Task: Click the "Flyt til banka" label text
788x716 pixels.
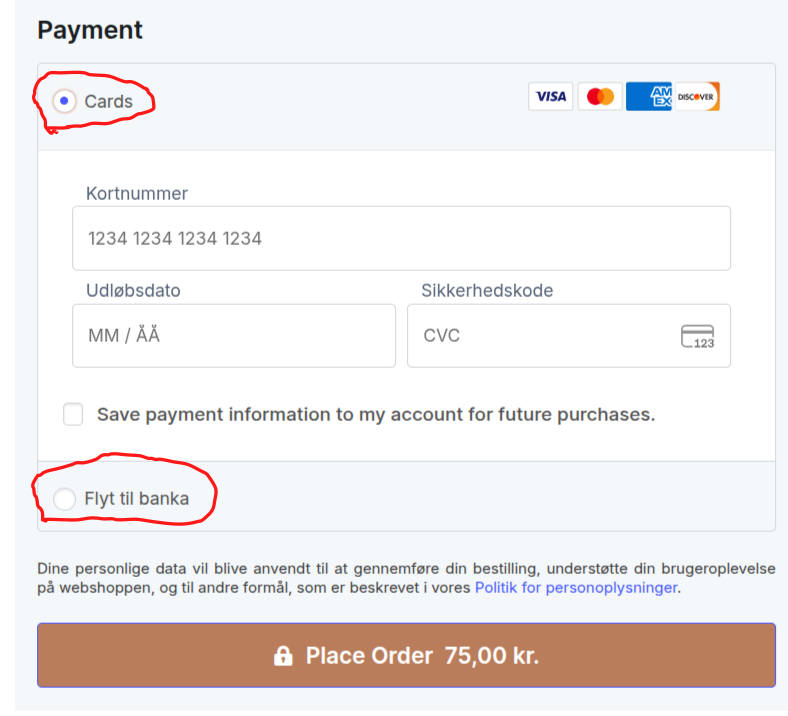Action: 136,498
